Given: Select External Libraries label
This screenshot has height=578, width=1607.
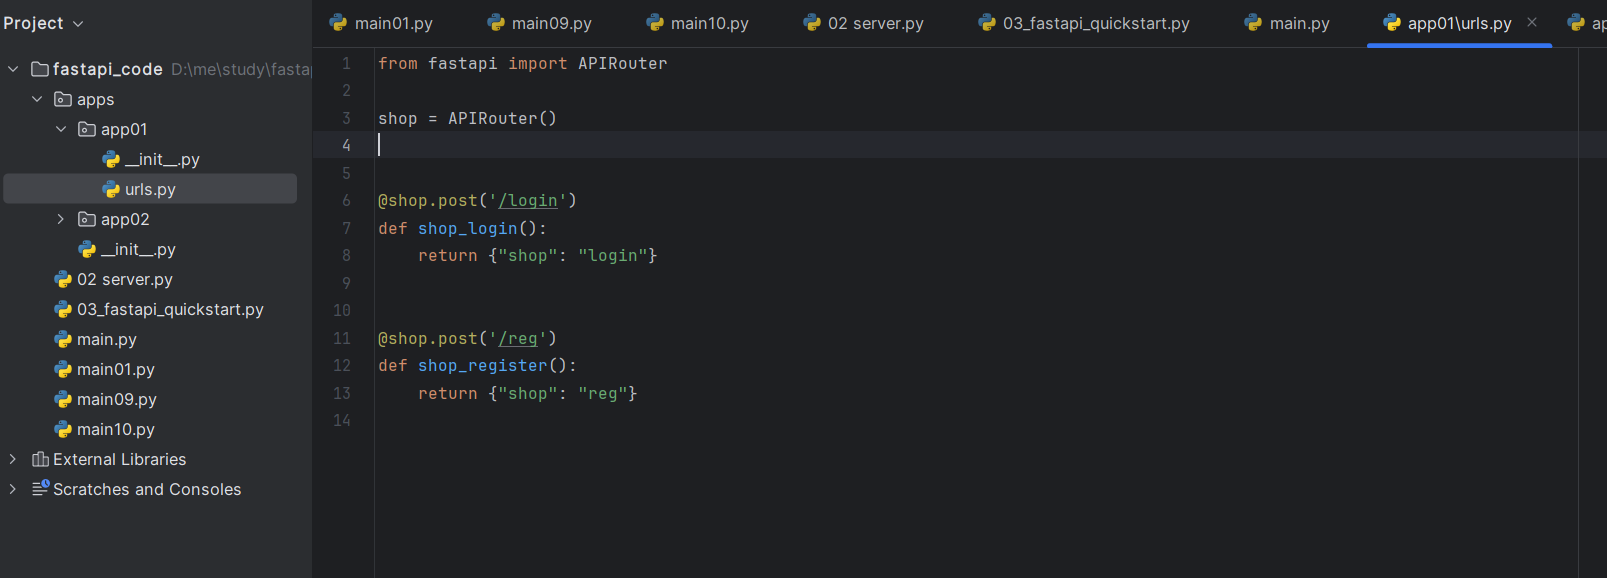Looking at the screenshot, I should (x=120, y=459).
